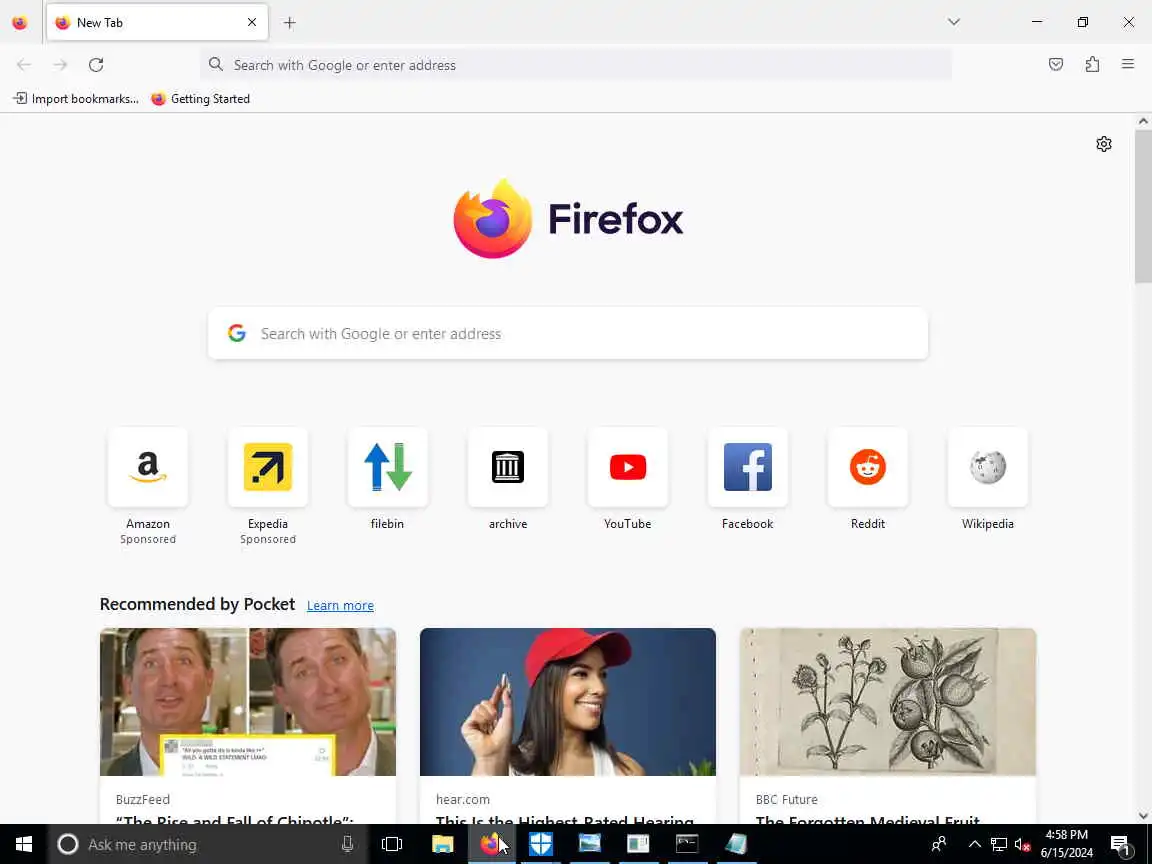
Task: Reload the current page
Action: [96, 65]
